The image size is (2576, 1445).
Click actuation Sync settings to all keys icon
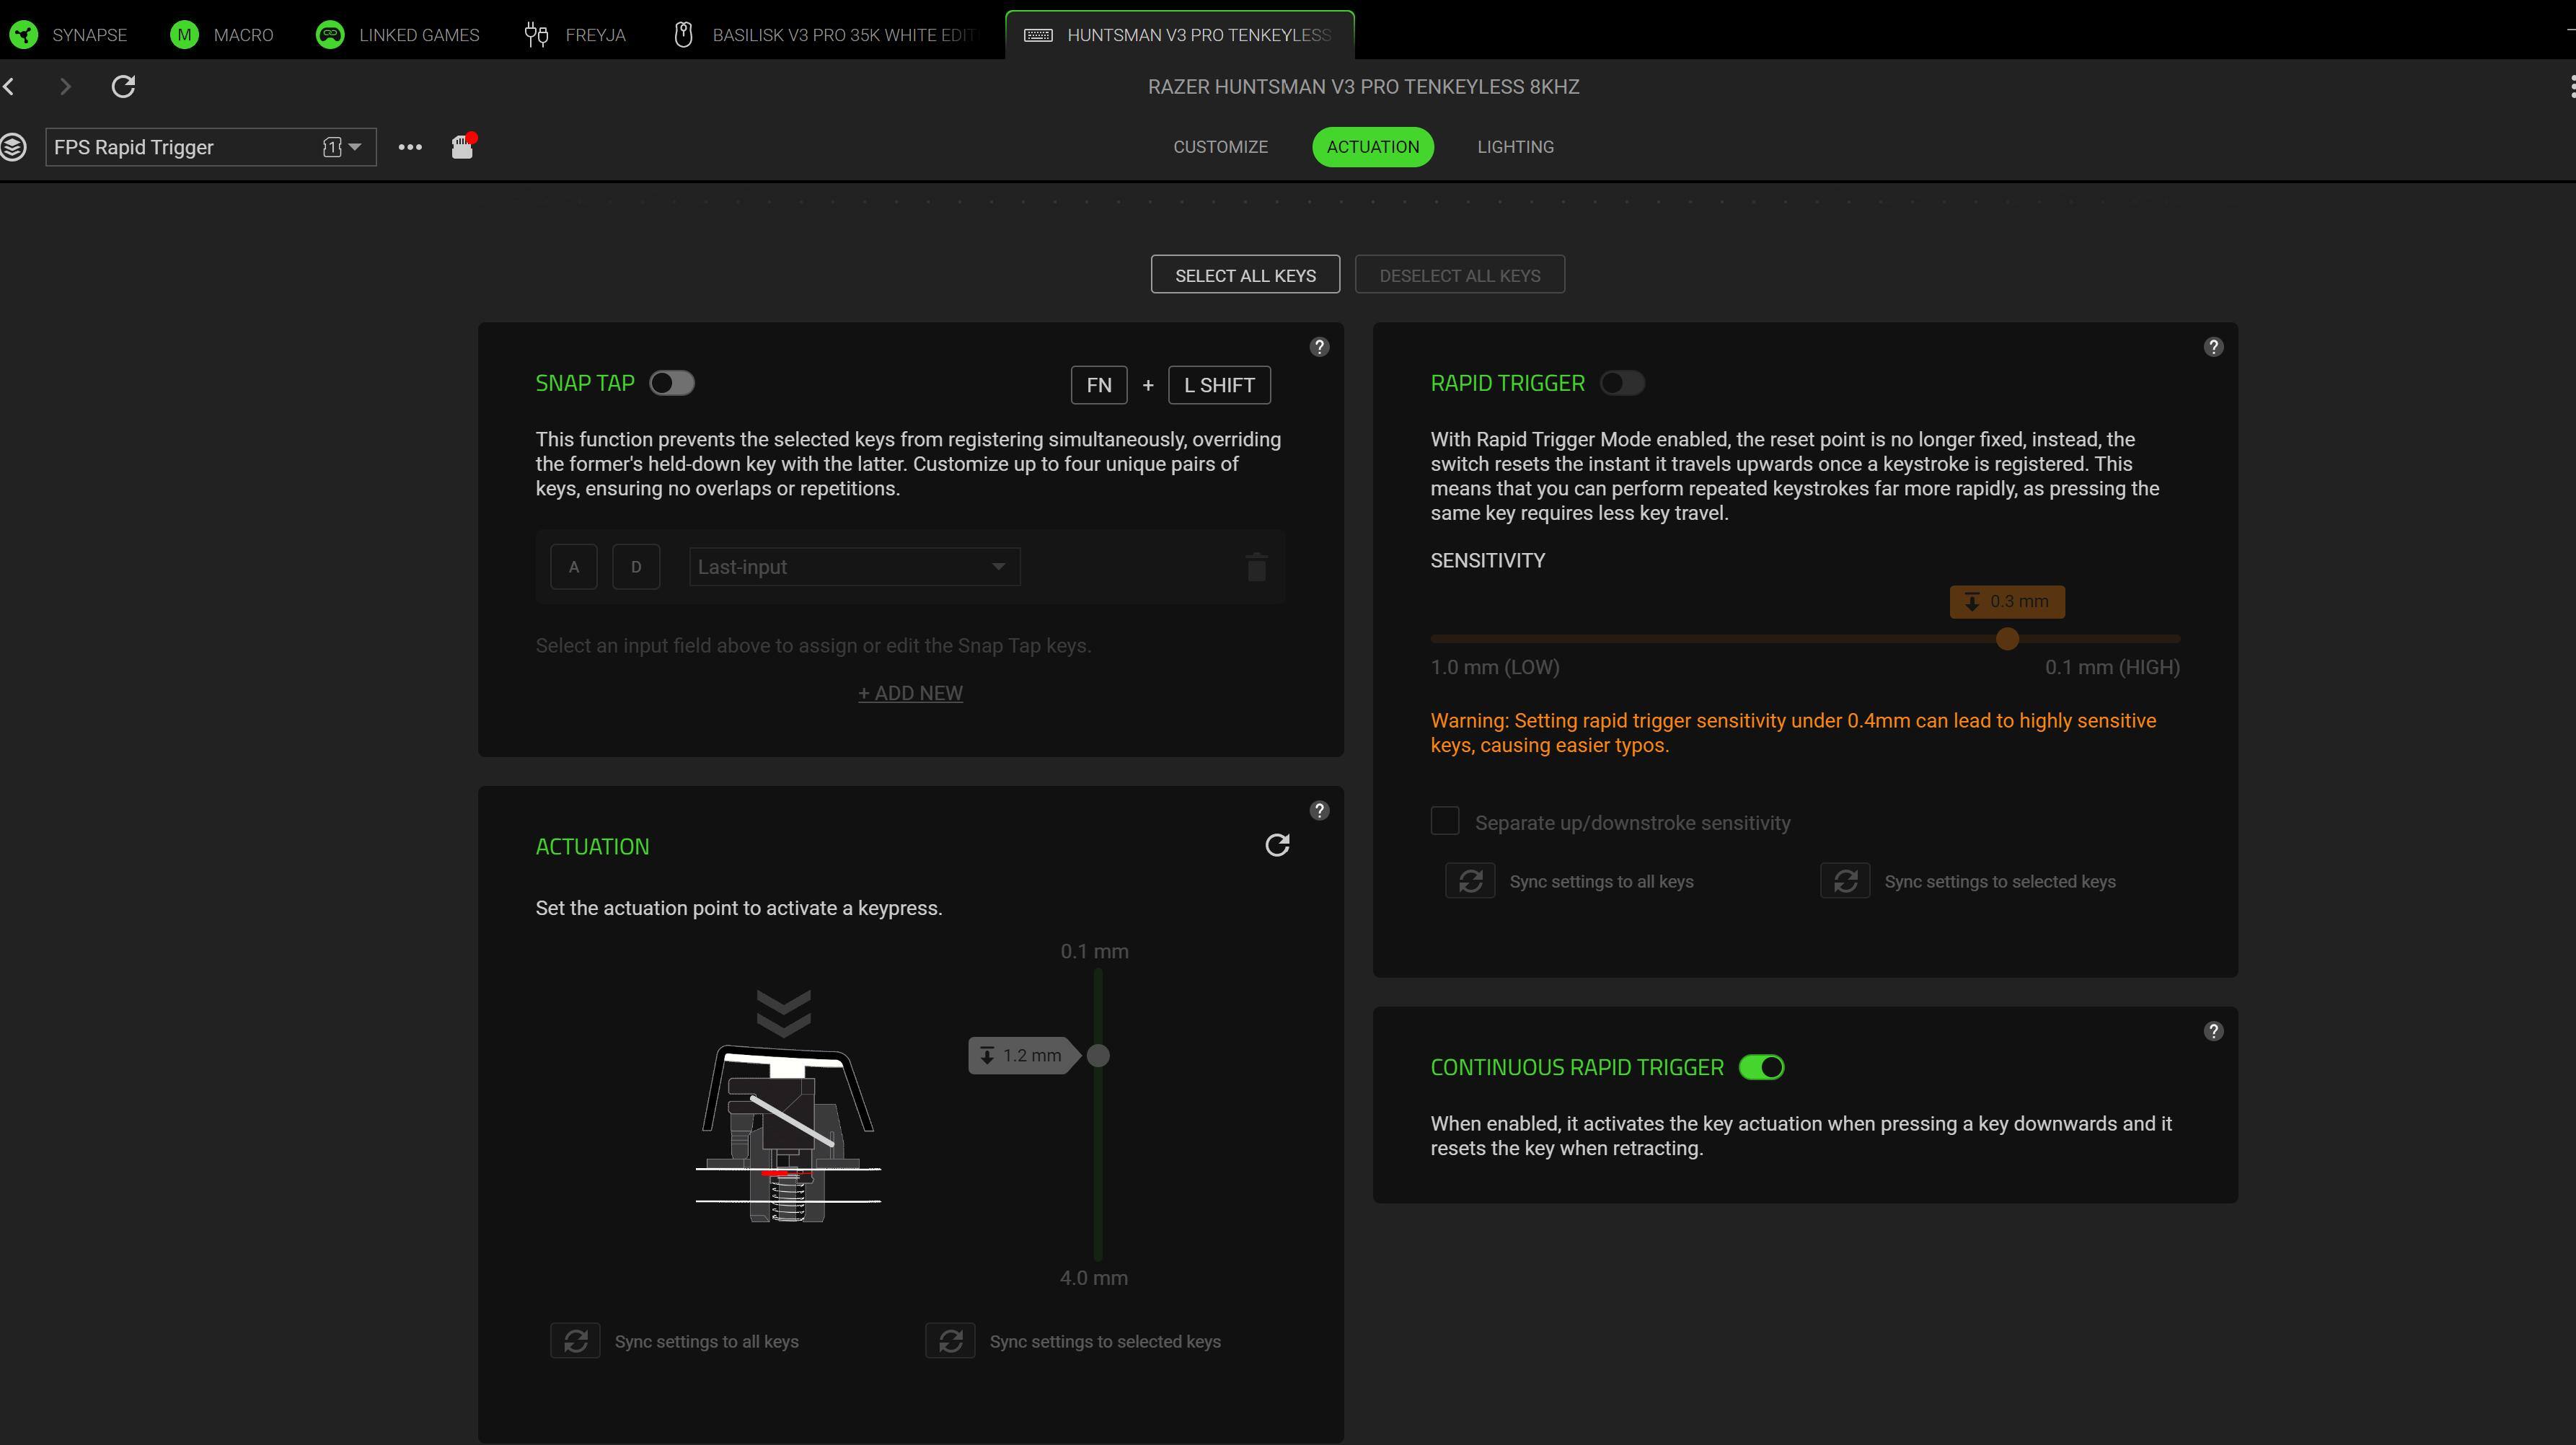coord(575,1341)
